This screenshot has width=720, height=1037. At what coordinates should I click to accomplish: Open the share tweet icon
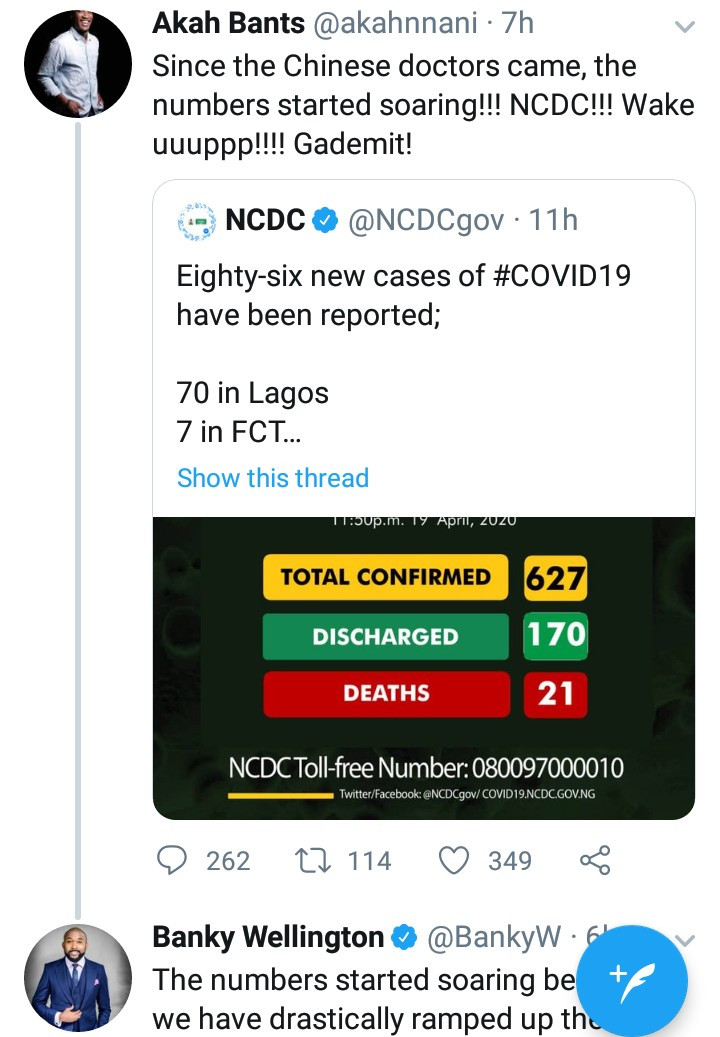pos(595,860)
